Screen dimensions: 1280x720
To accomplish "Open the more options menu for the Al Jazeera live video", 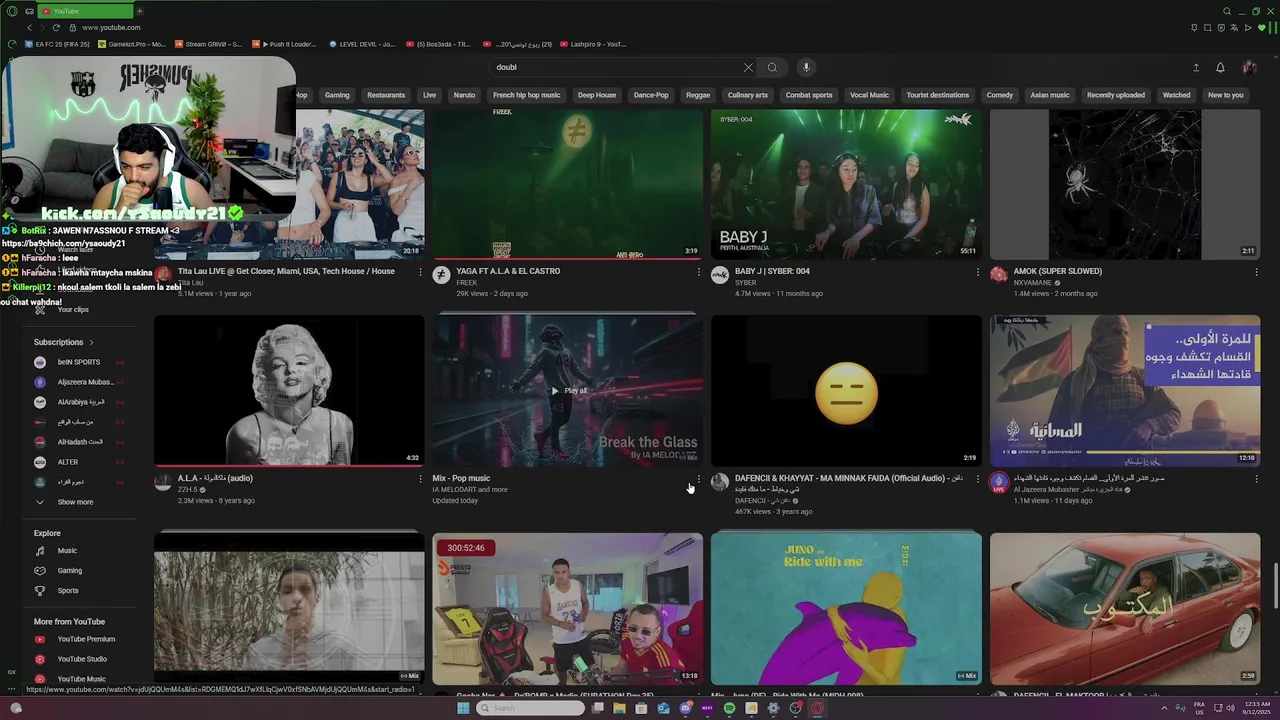I will pos(1257,479).
